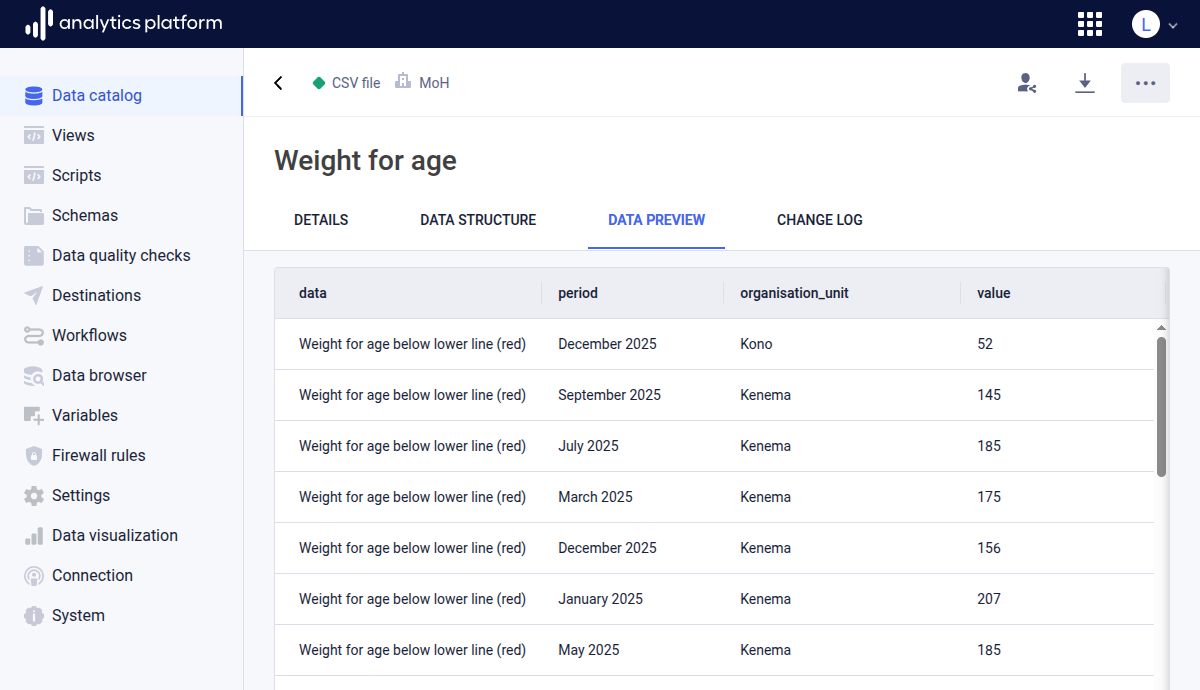Download the Weight for age dataset
Viewport: 1200px width, 690px height.
click(1085, 83)
